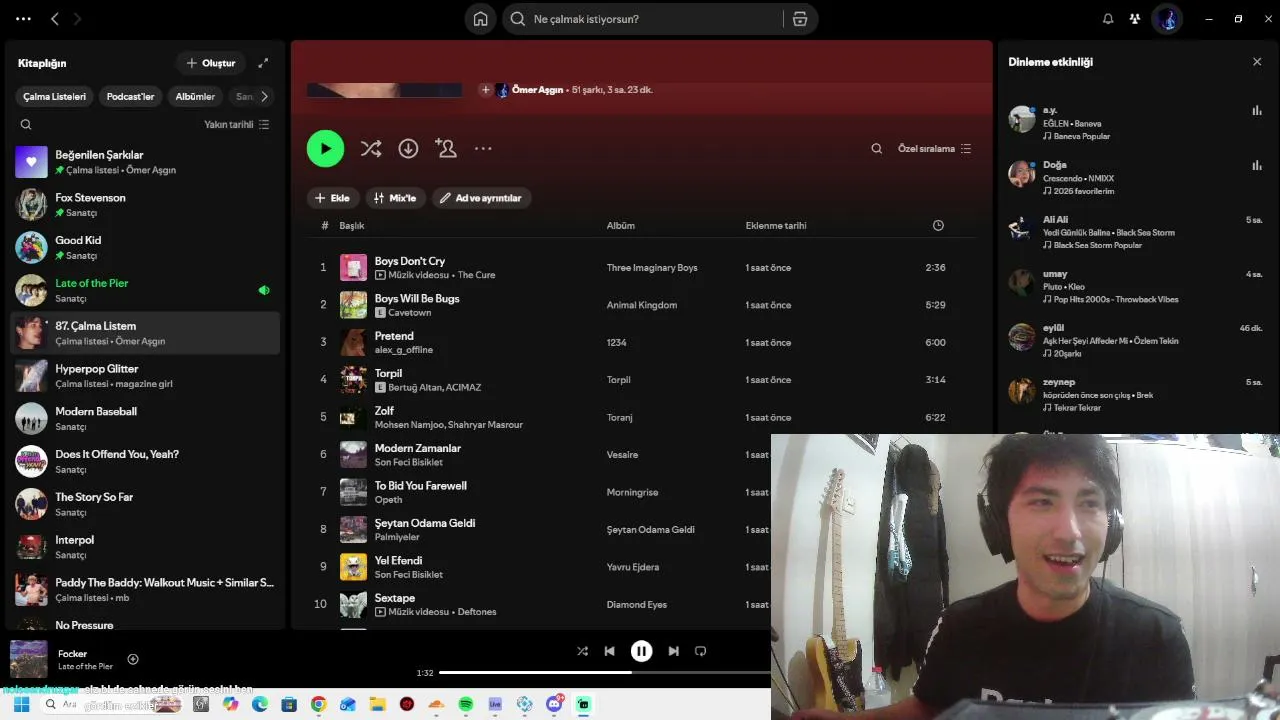Click the plus icon beside Ömer Aşgın
Viewport: 1280px width, 720px height.
click(x=486, y=90)
